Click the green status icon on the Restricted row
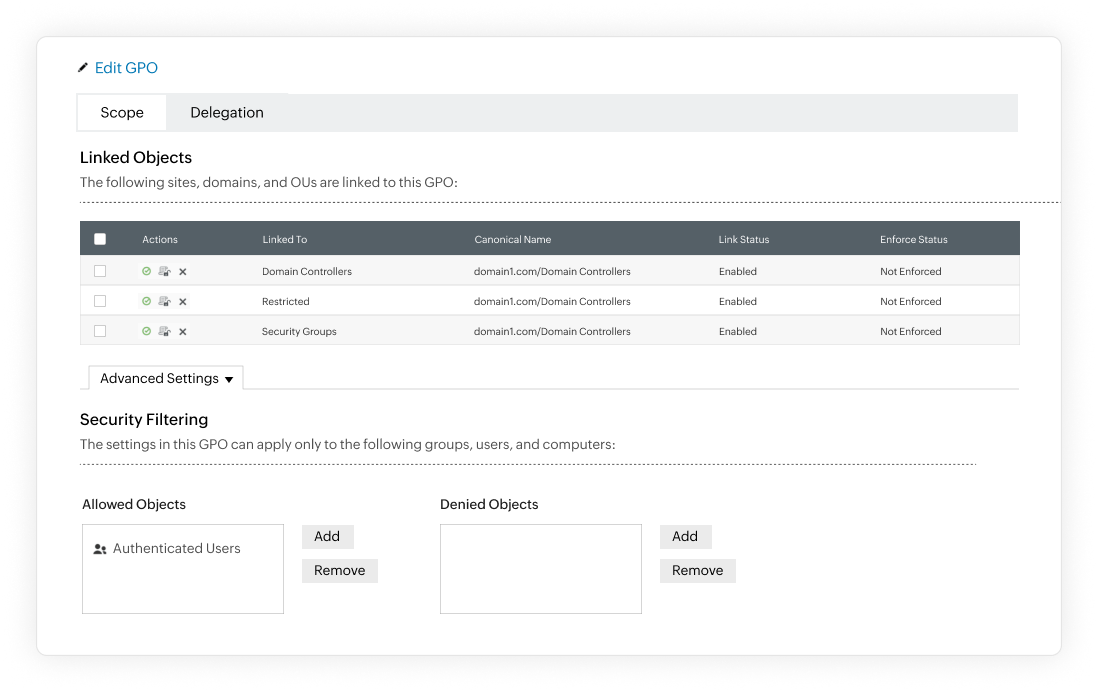This screenshot has height=691, width=1097. 146,301
